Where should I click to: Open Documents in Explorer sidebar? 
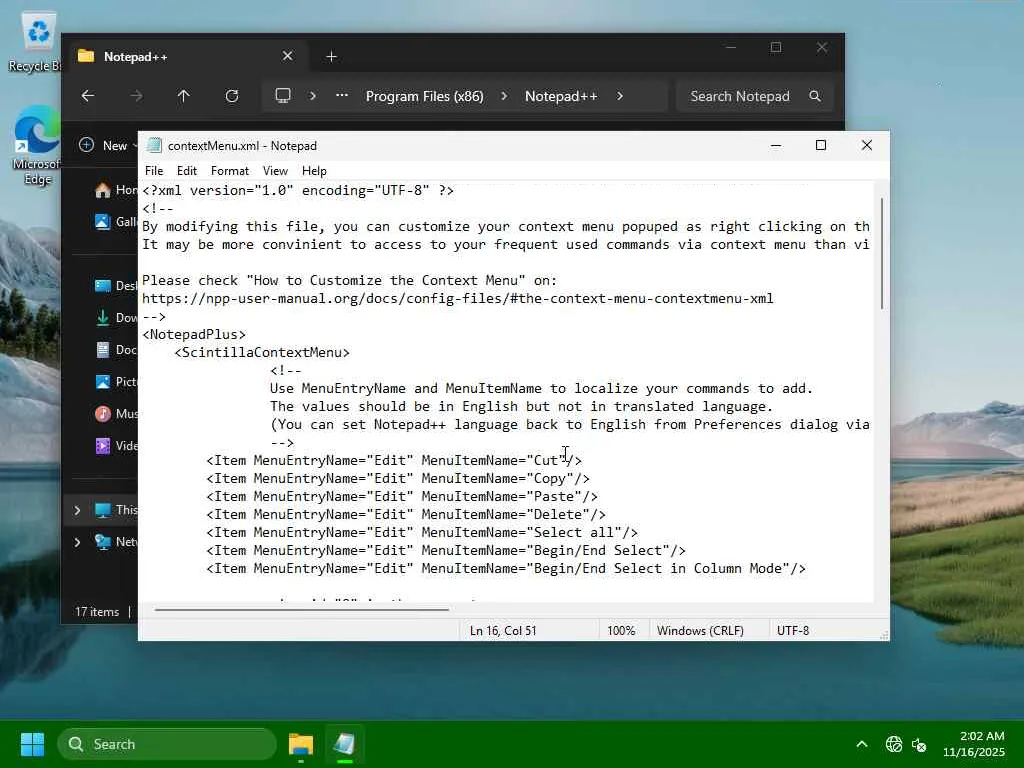116,349
